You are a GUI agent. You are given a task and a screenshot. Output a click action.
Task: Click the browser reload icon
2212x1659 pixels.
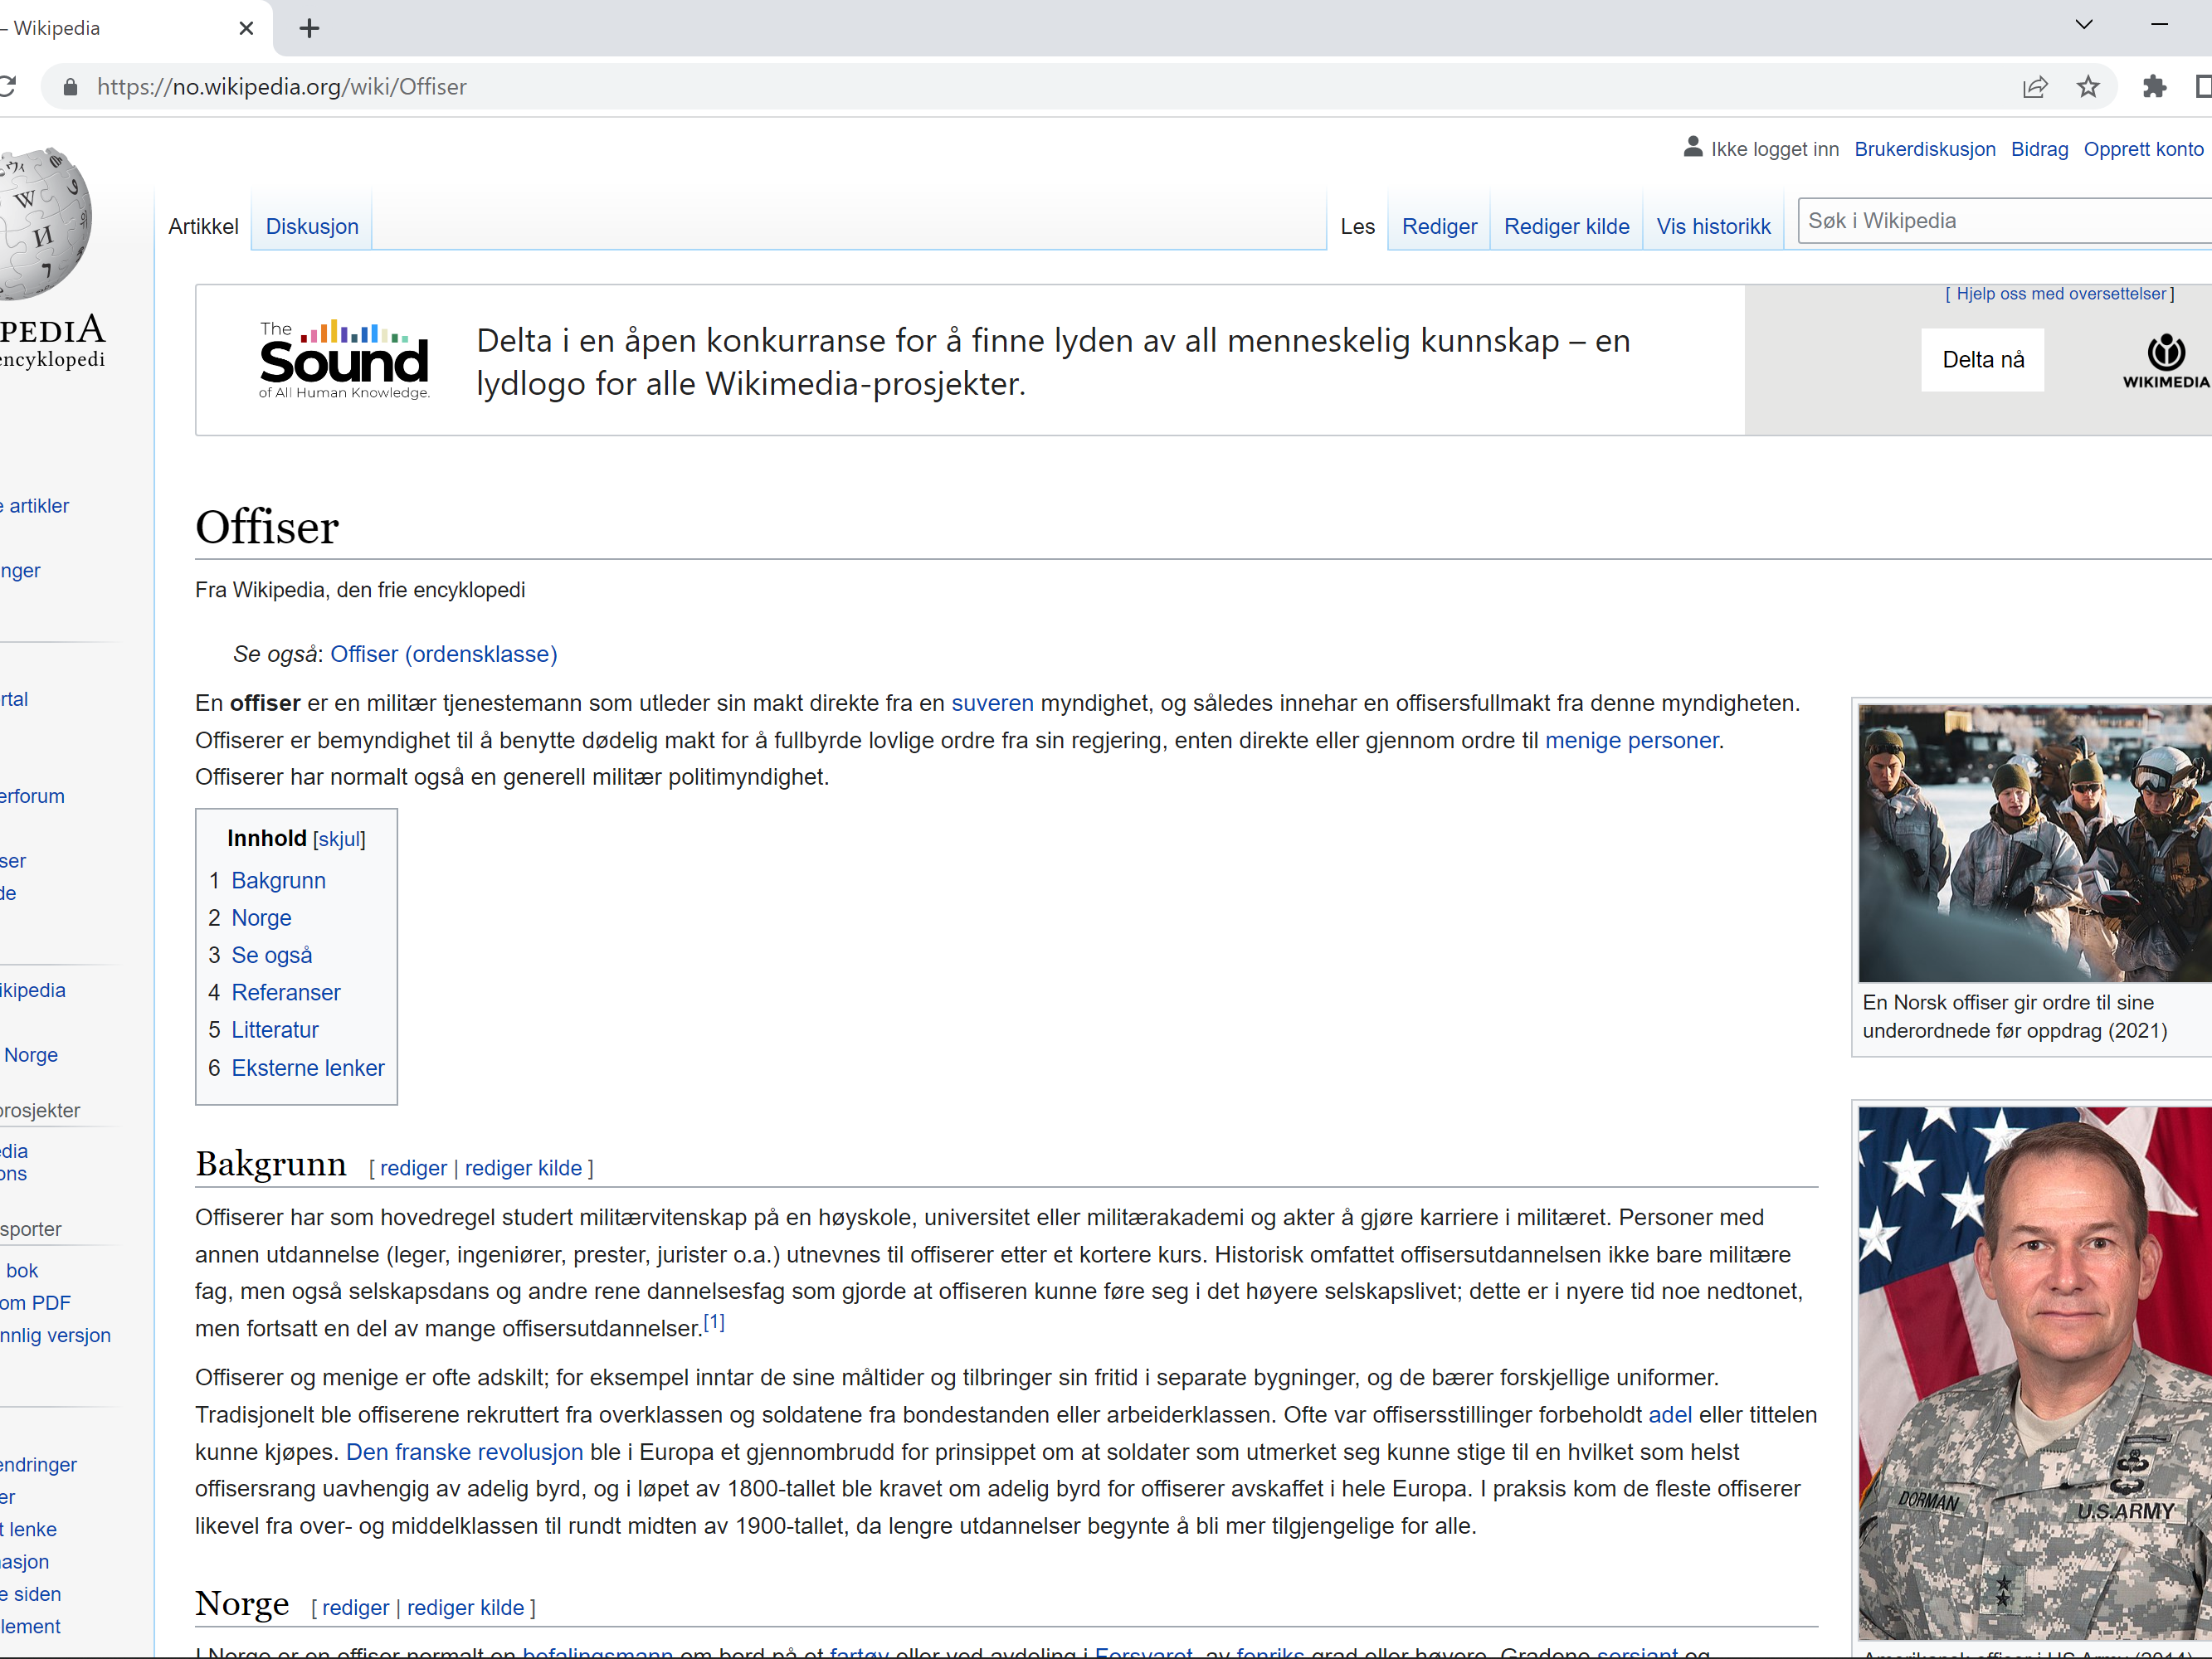tap(7, 87)
